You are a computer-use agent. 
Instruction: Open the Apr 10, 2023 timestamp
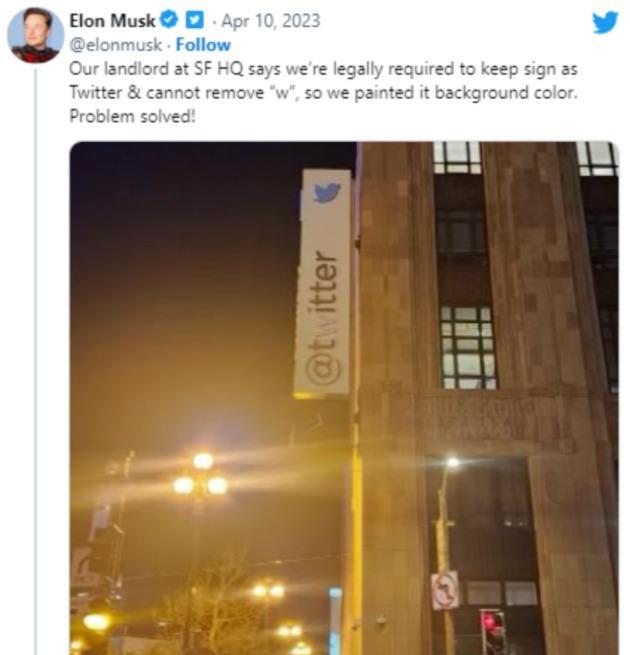coord(270,20)
